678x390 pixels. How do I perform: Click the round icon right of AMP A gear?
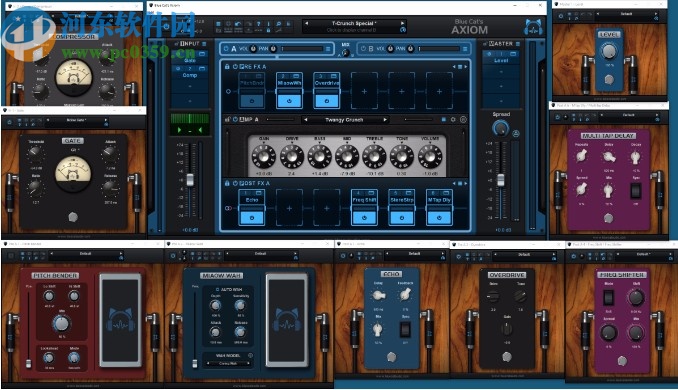tap(463, 119)
